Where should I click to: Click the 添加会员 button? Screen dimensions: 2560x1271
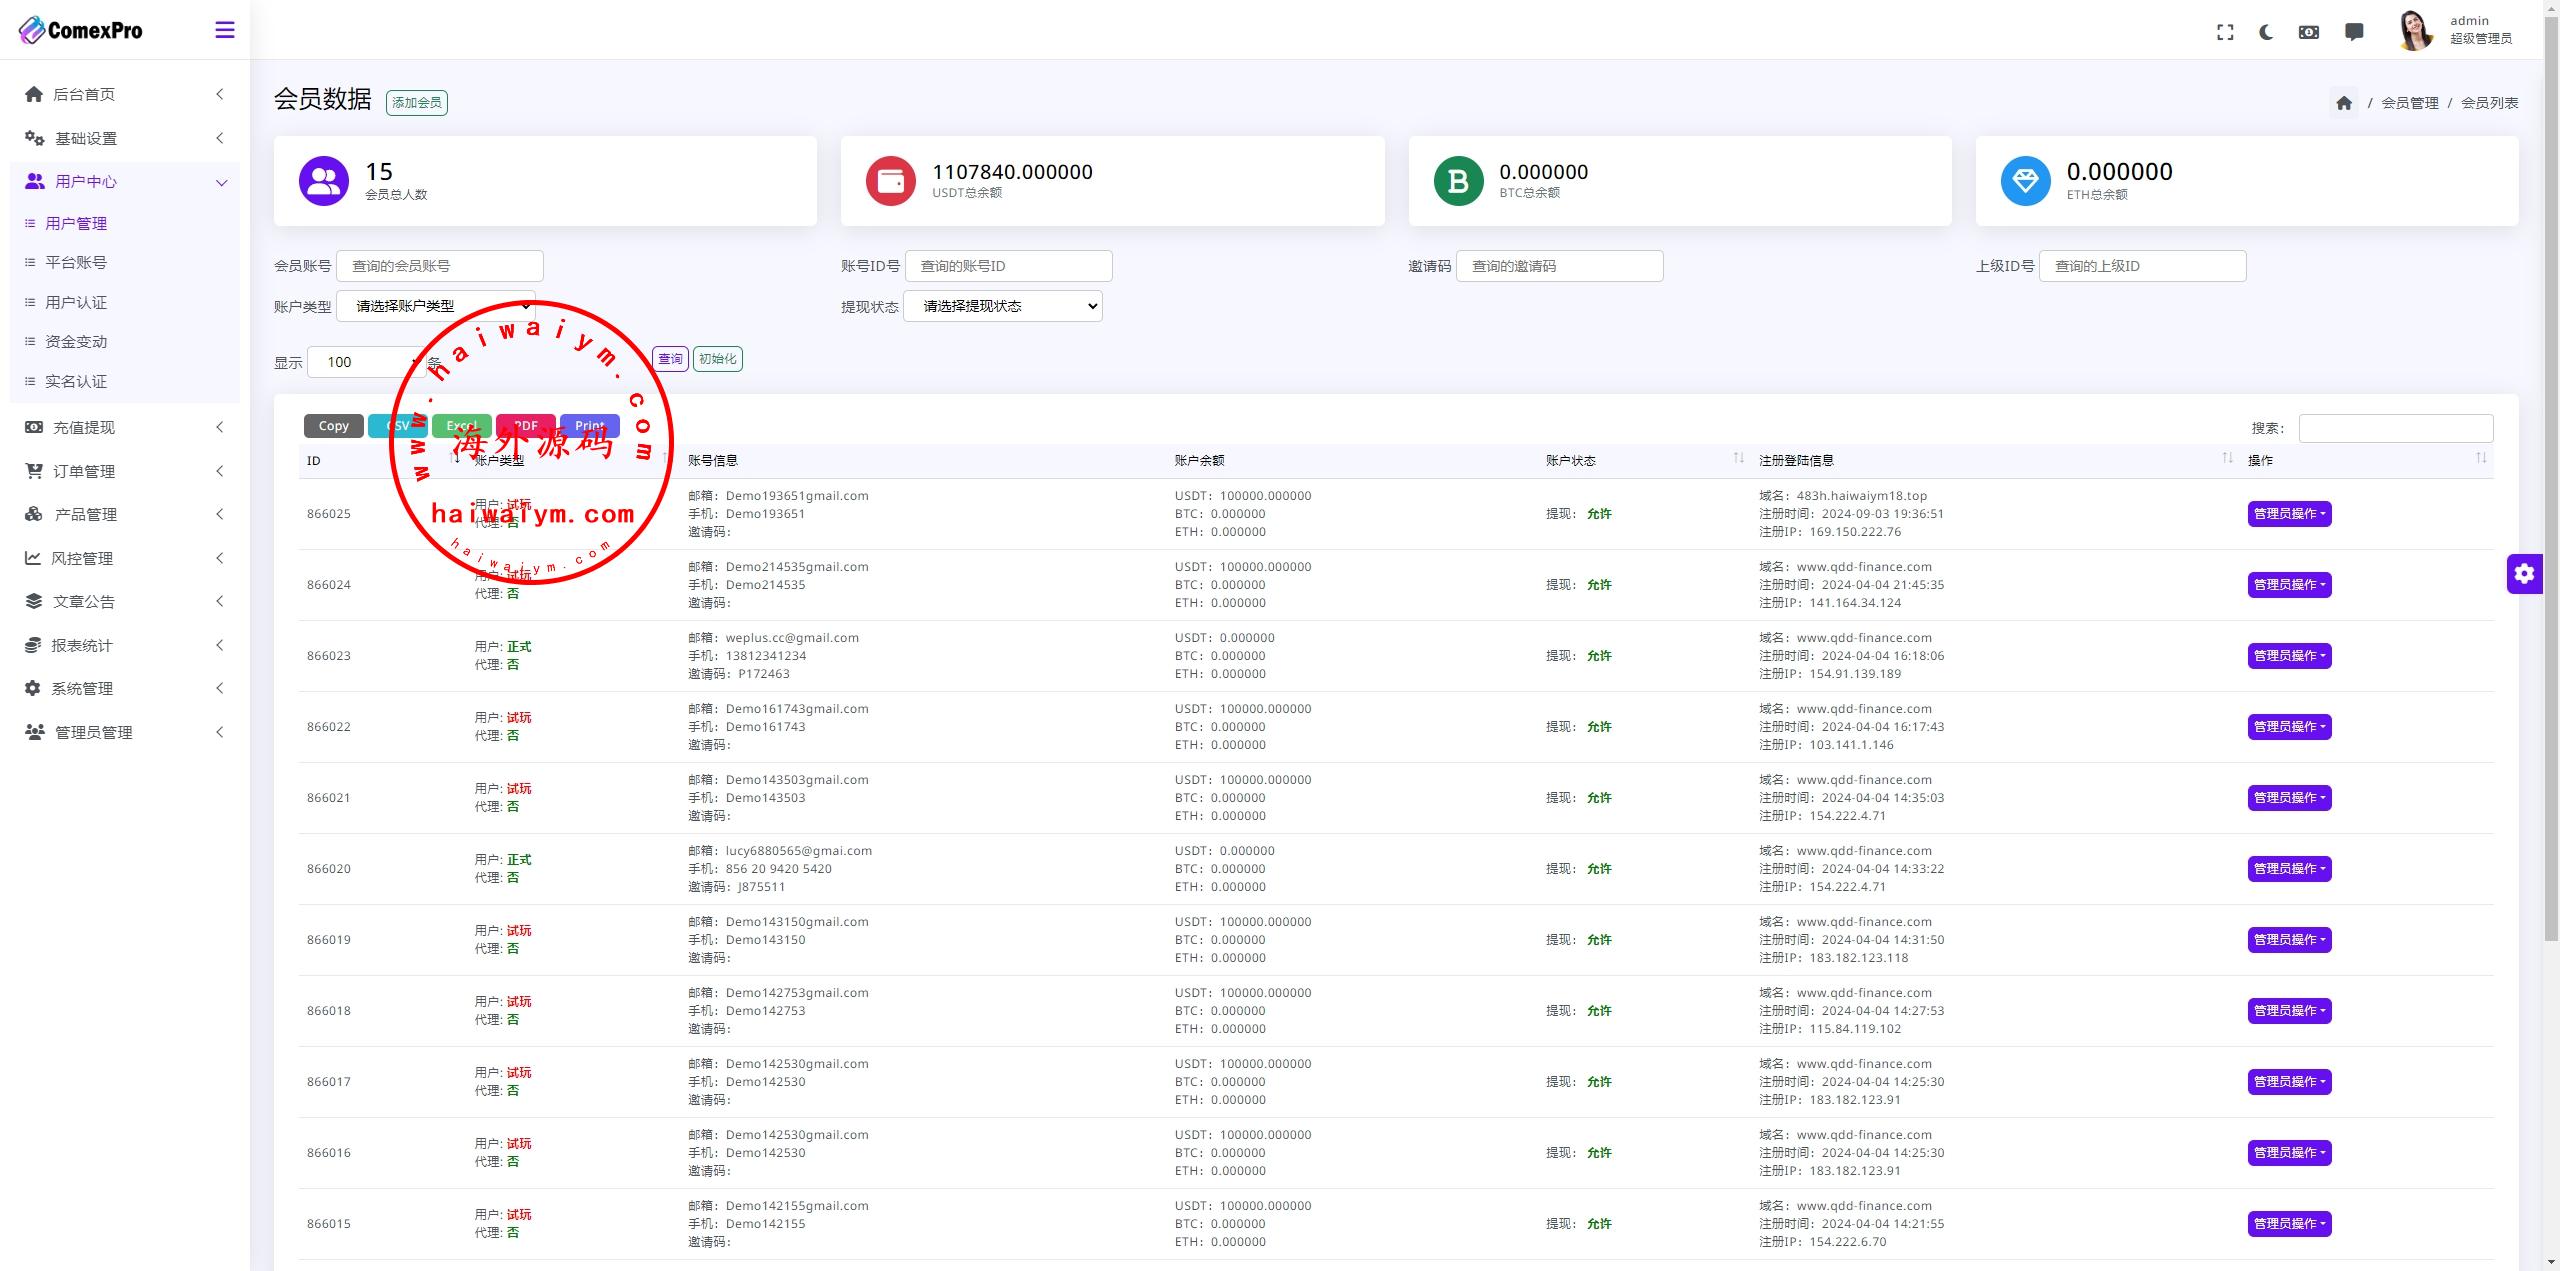coord(416,103)
